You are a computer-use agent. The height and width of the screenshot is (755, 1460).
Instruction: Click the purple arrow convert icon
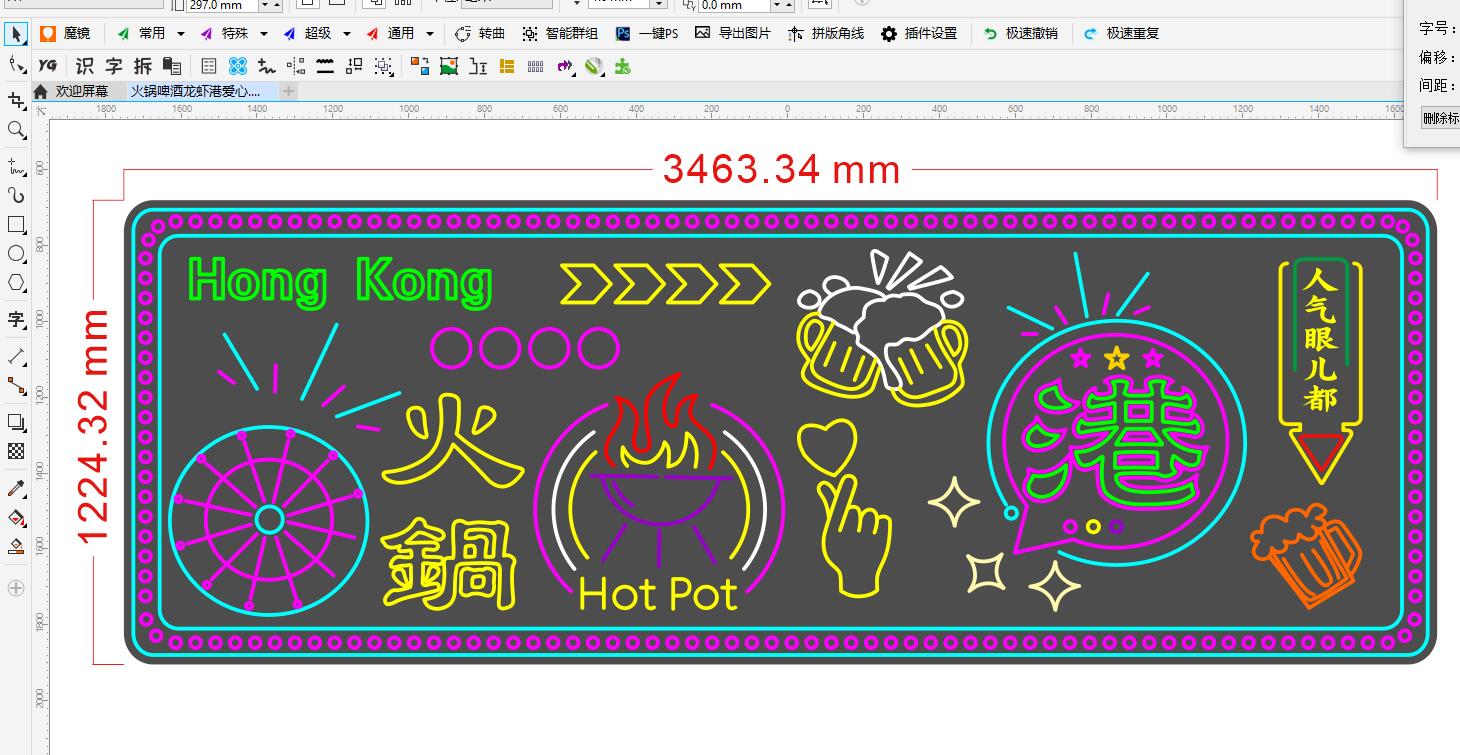coord(565,66)
